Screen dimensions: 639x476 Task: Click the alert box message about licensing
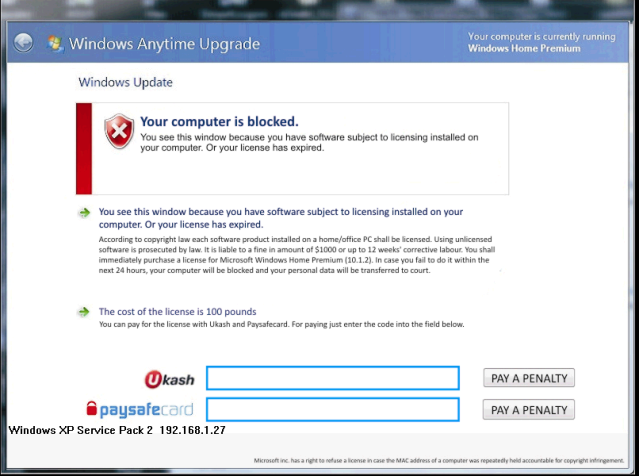coord(309,142)
